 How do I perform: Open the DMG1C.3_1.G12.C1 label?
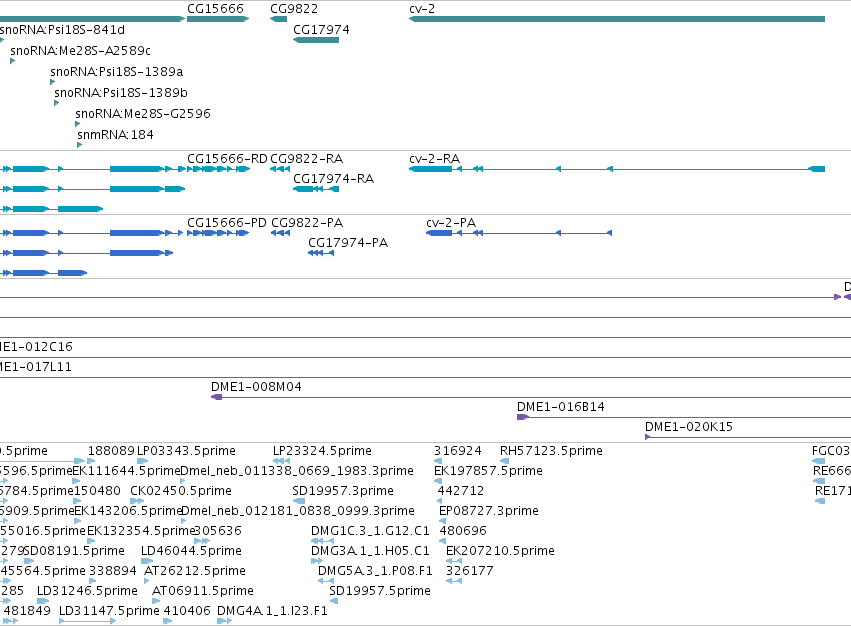pos(370,530)
